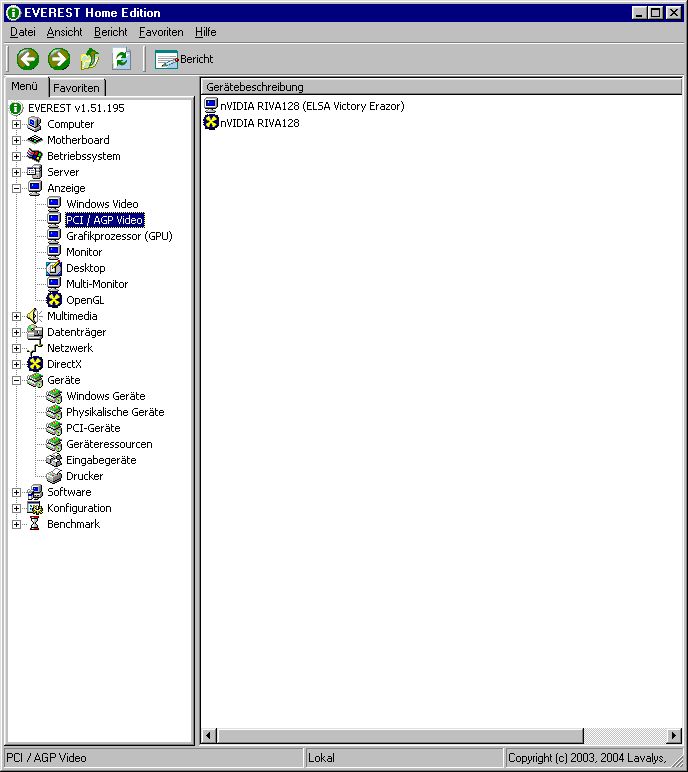Open the Bericht menu
The width and height of the screenshot is (688, 772).
click(110, 32)
